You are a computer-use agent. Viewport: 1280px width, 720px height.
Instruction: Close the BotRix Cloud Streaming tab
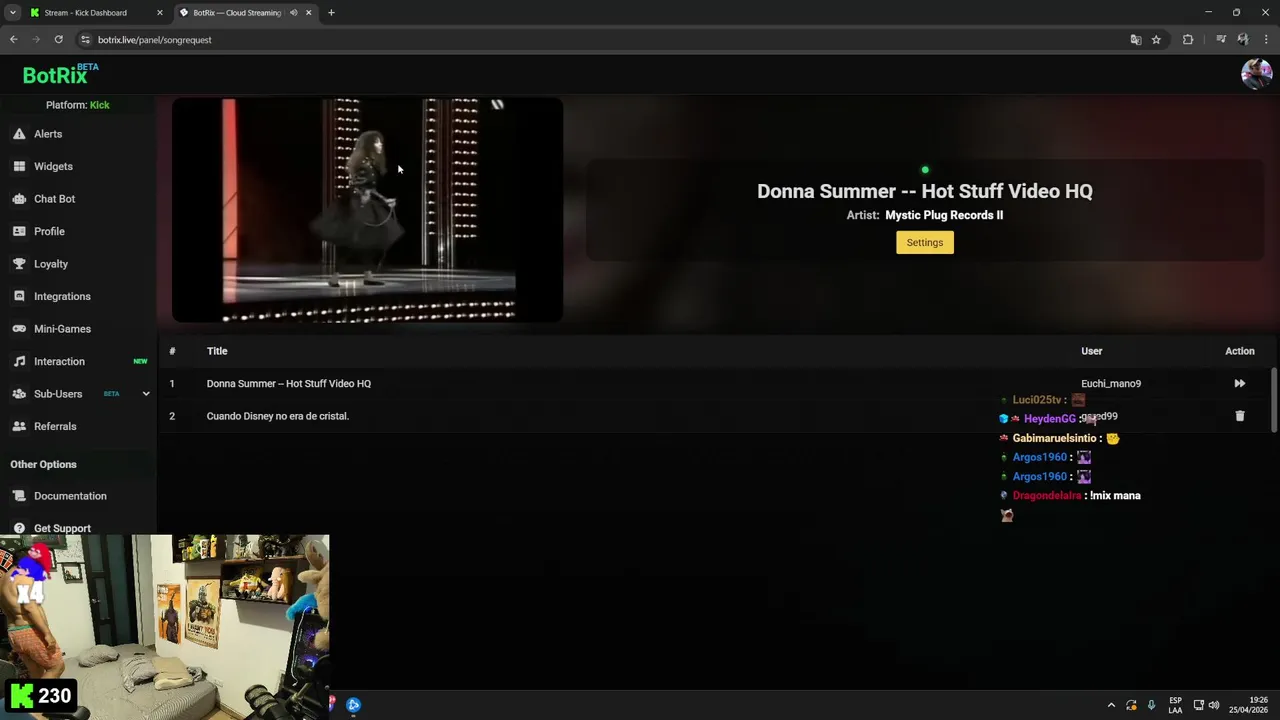tap(308, 13)
